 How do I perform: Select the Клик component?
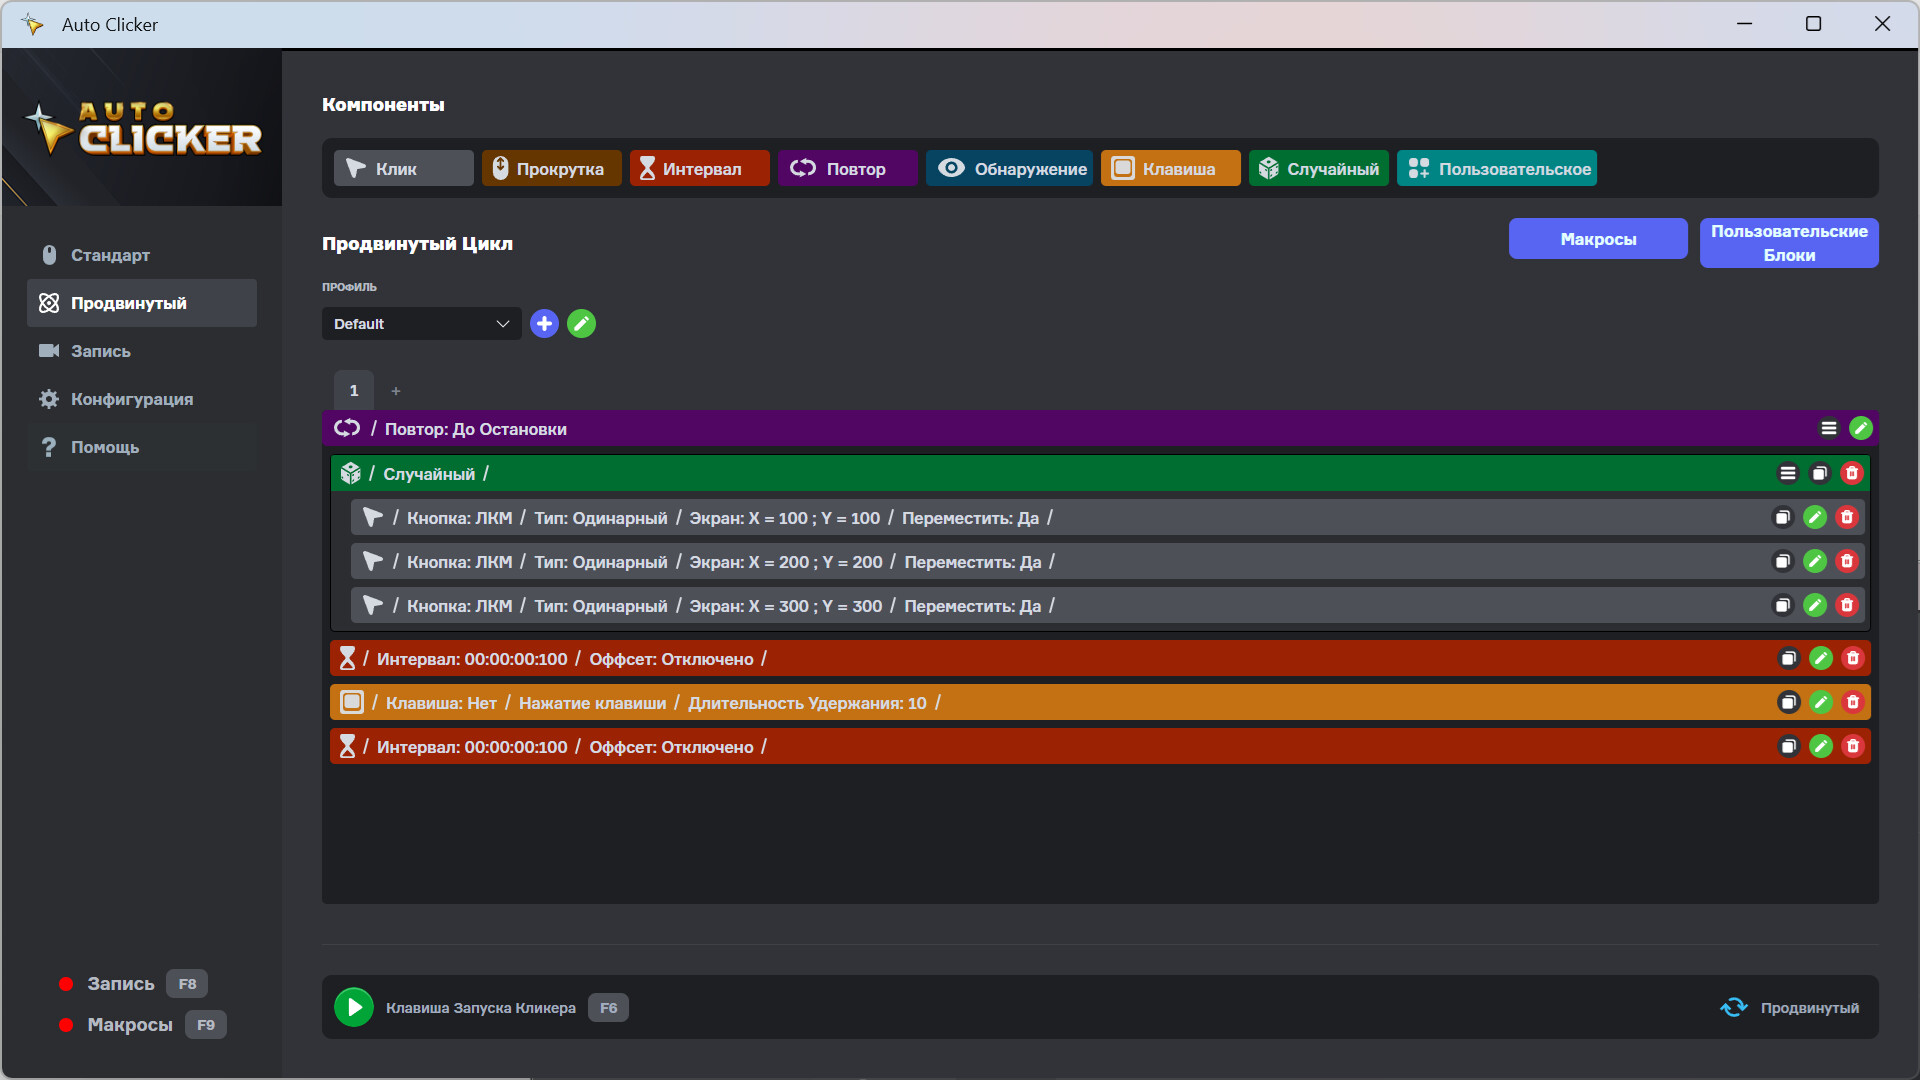point(403,168)
